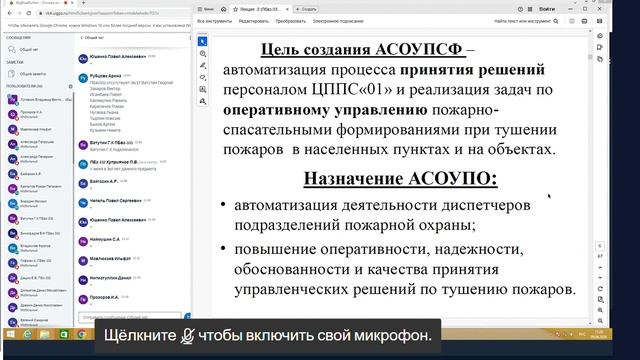Go to next page with down arrow
640x360 pixels.
pyautogui.click(x=600, y=278)
